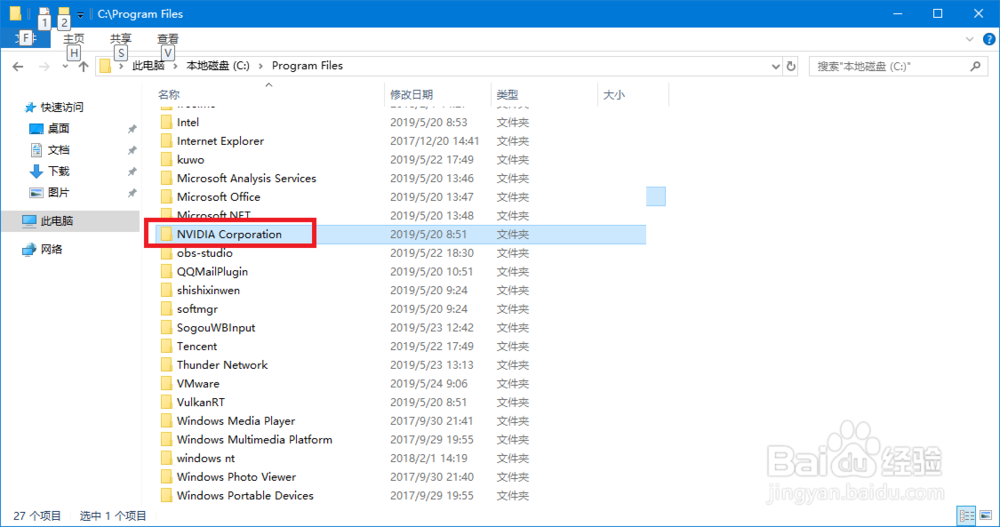The image size is (1000, 527).
Task: Select the Windows Portable Devices folder icon
Action: click(166, 495)
